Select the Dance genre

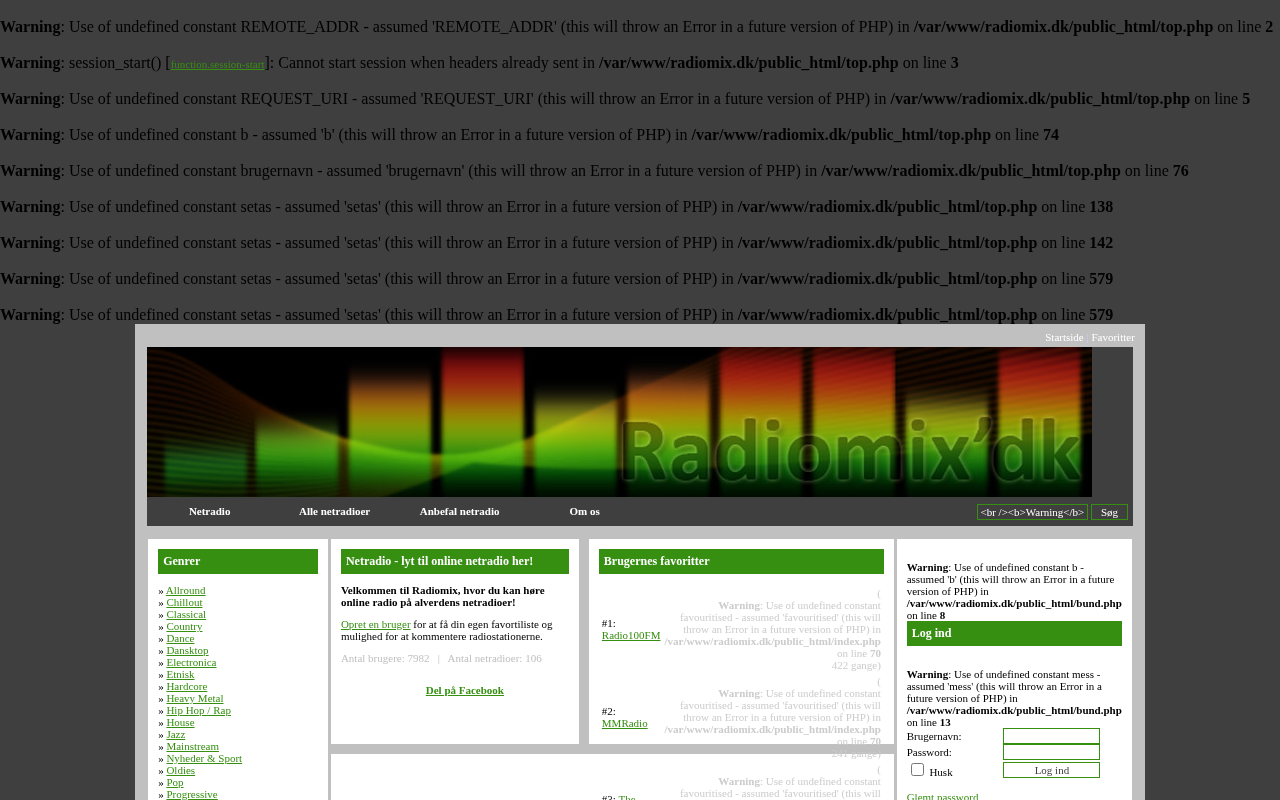[x=180, y=639]
